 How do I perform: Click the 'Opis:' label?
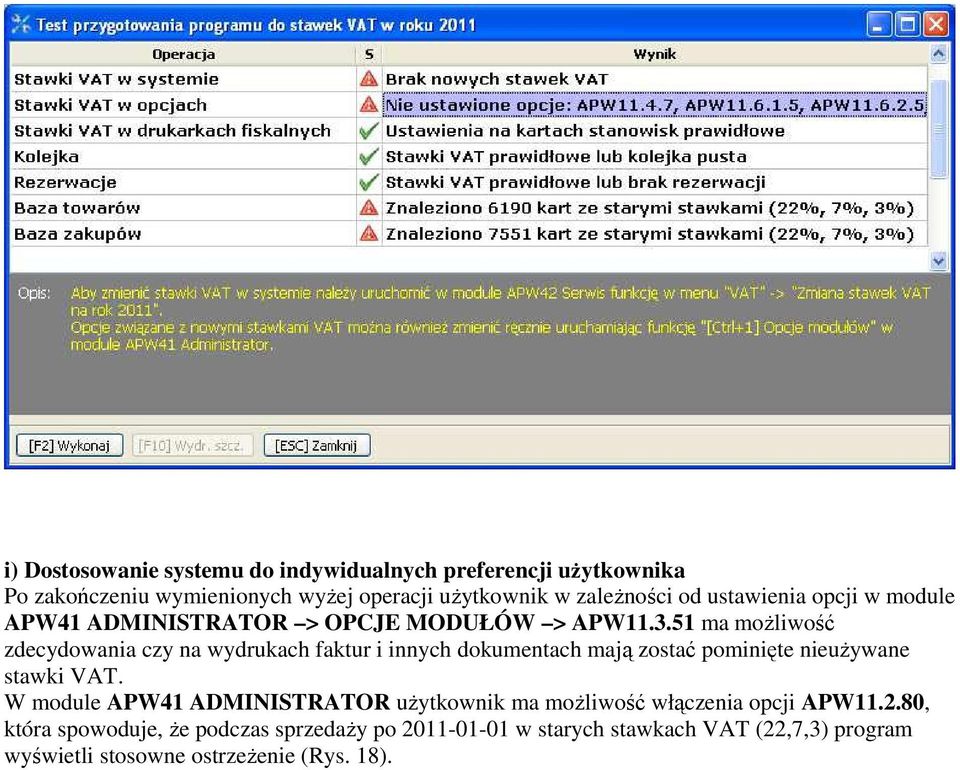[34, 293]
